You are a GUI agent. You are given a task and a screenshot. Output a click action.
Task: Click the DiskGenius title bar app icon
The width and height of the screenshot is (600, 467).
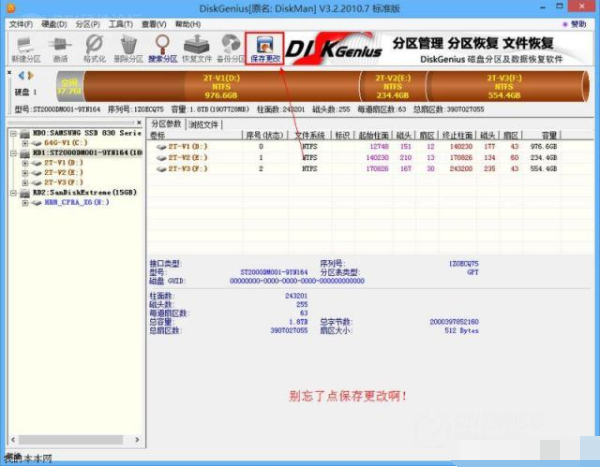click(x=11, y=7)
